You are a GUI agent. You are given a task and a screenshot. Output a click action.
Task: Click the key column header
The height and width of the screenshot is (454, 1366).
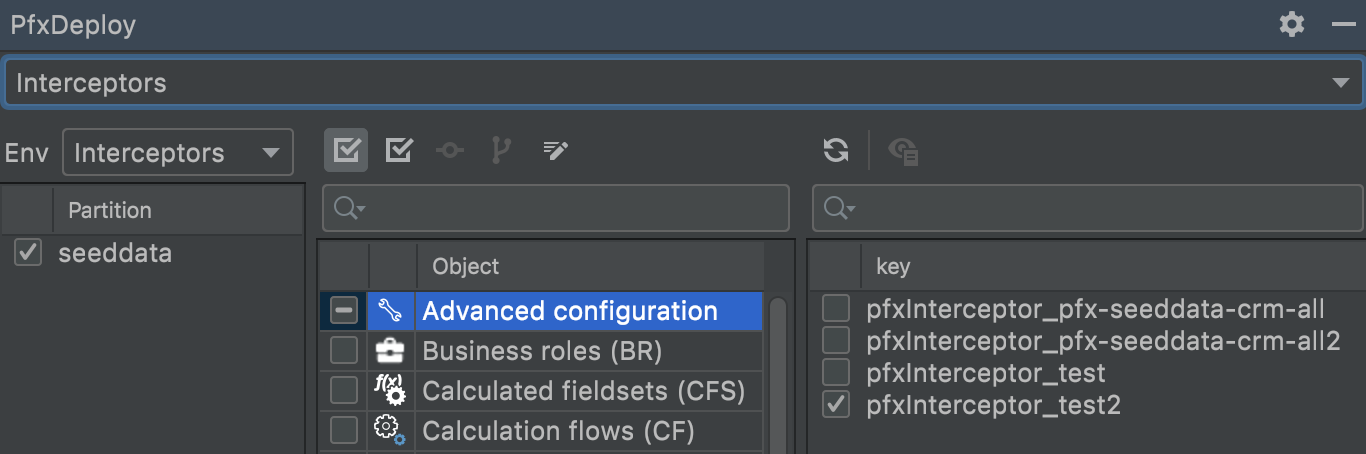(x=893, y=266)
